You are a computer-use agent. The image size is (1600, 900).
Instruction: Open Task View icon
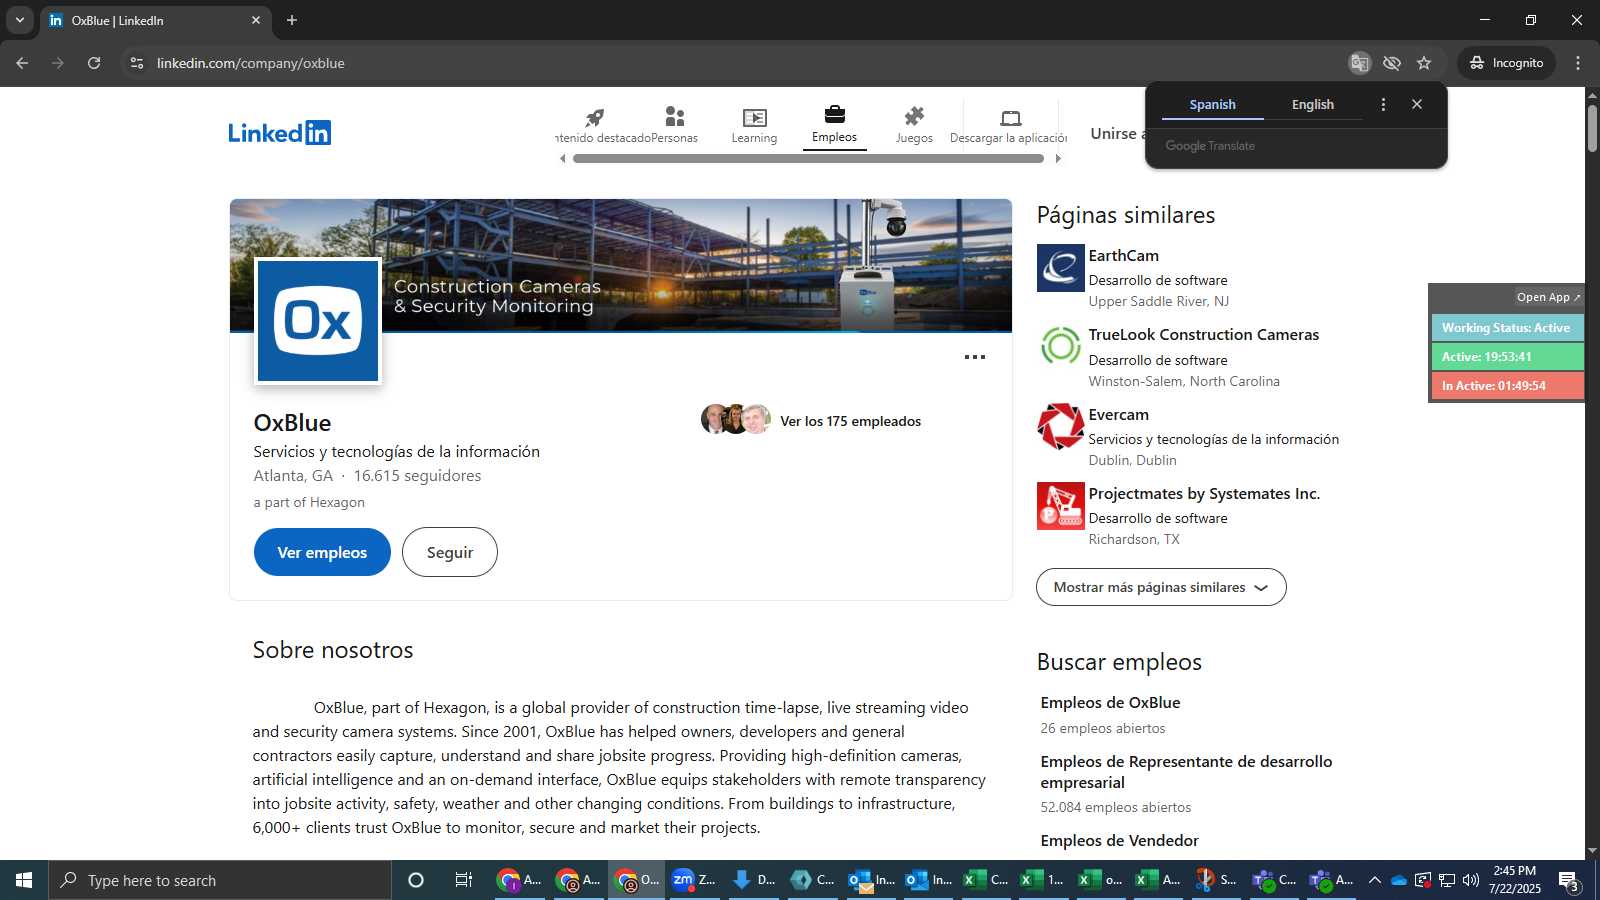(x=464, y=880)
